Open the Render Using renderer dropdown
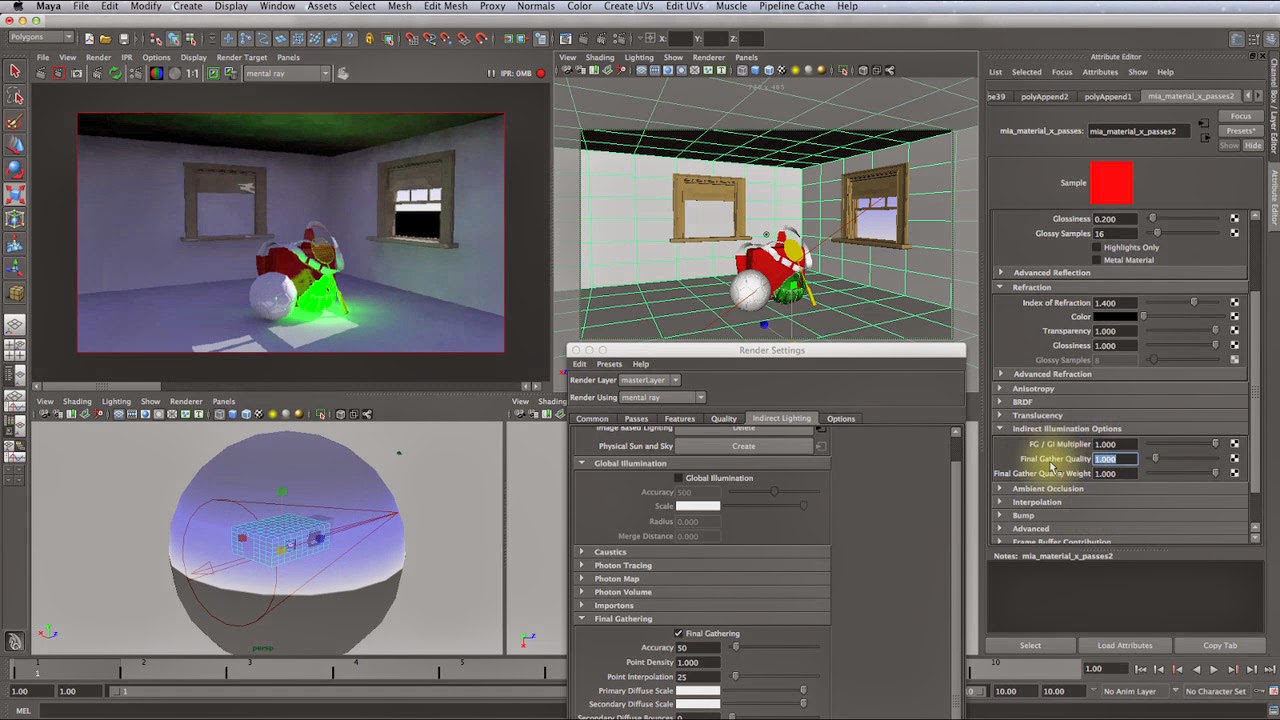The width and height of the screenshot is (1280, 720). (x=698, y=397)
